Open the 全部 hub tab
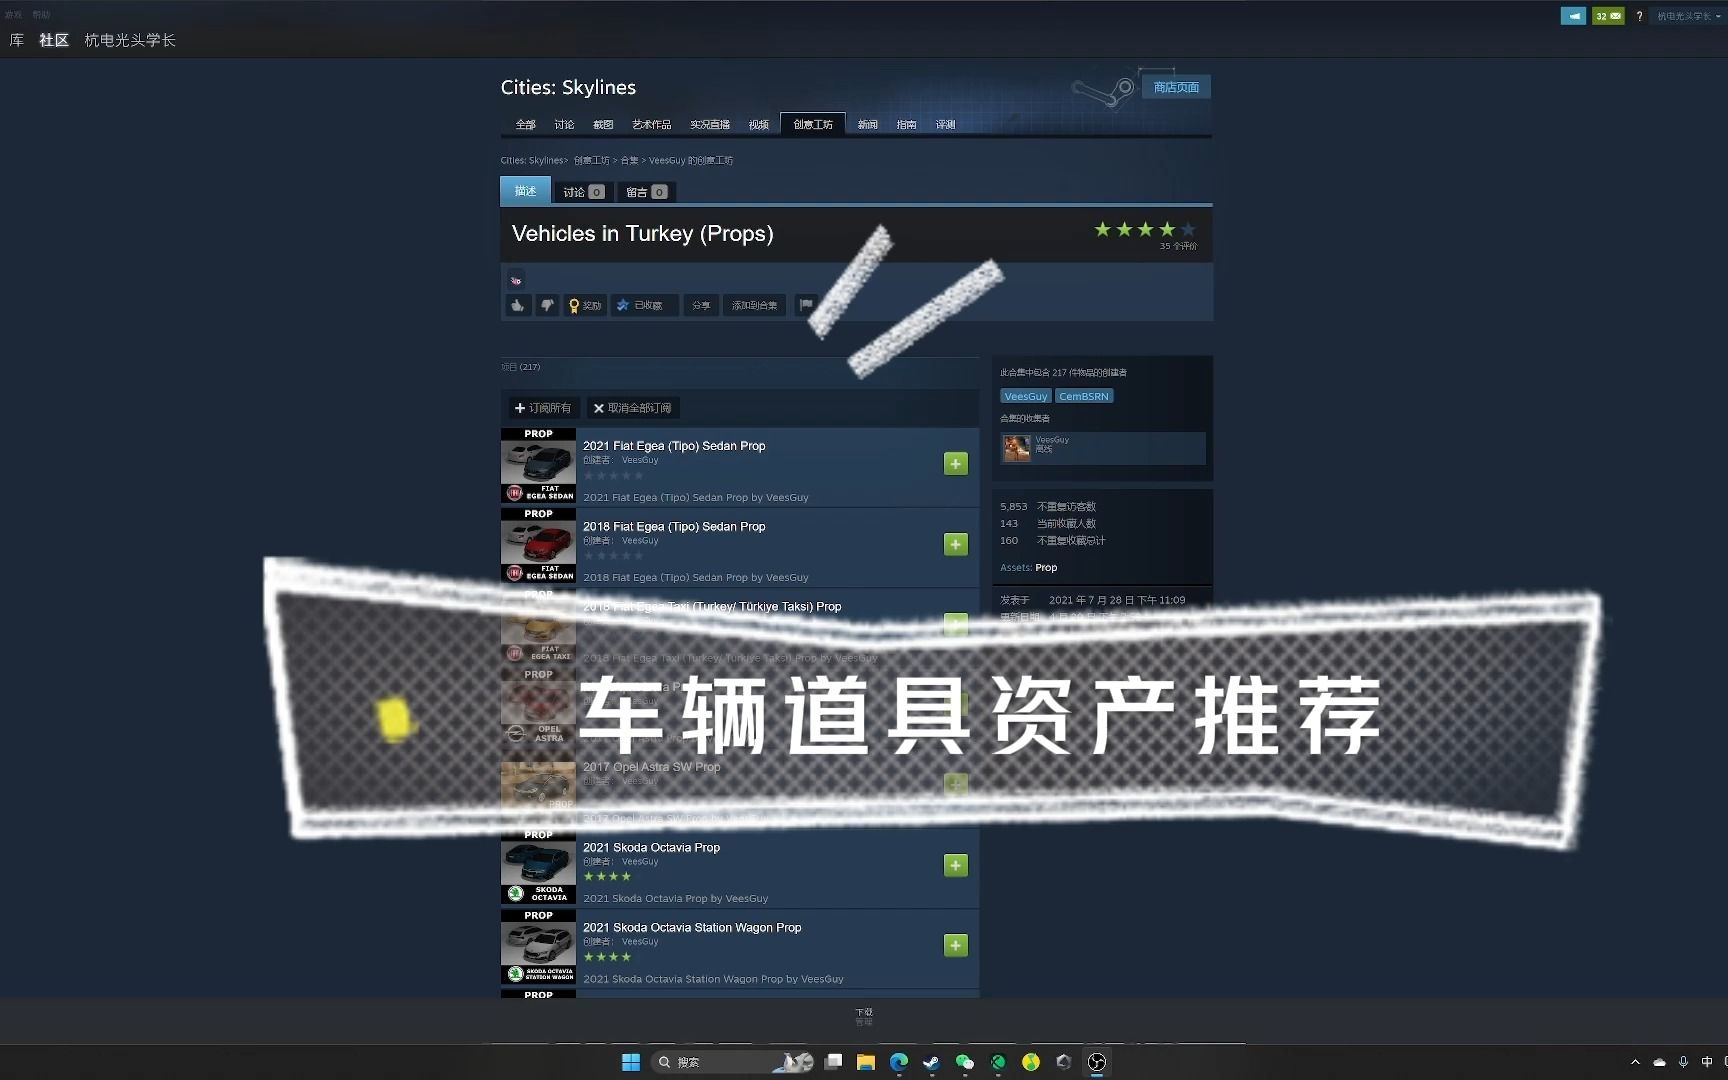This screenshot has height=1080, width=1728. [525, 124]
